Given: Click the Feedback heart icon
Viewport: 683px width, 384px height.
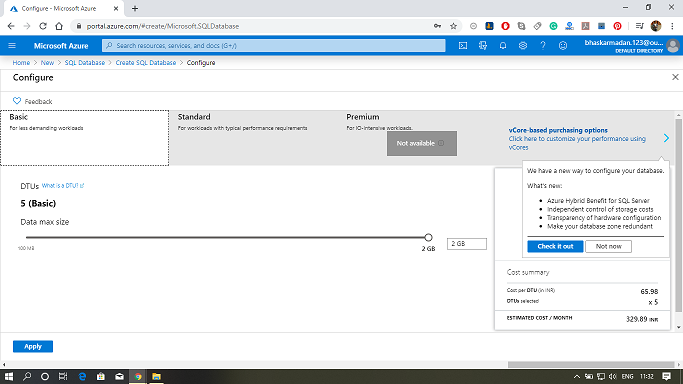Looking at the screenshot, I should coord(17,101).
